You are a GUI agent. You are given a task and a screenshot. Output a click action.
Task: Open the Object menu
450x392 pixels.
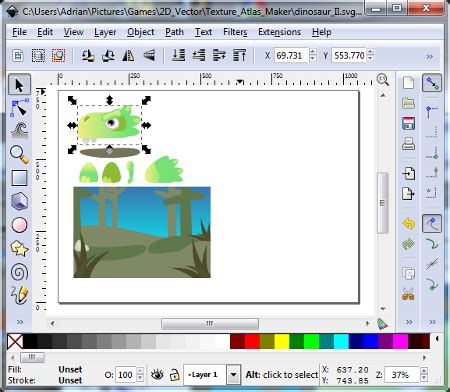141,32
